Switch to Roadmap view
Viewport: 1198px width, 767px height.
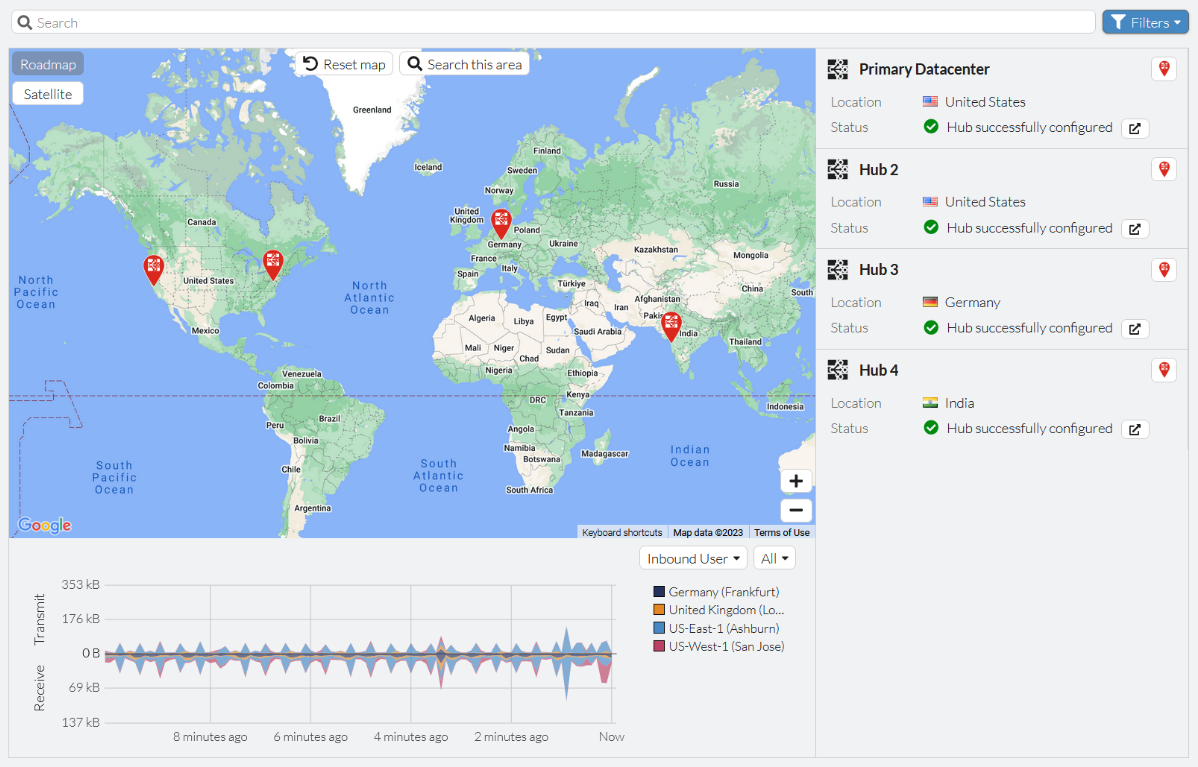pyautogui.click(x=47, y=63)
